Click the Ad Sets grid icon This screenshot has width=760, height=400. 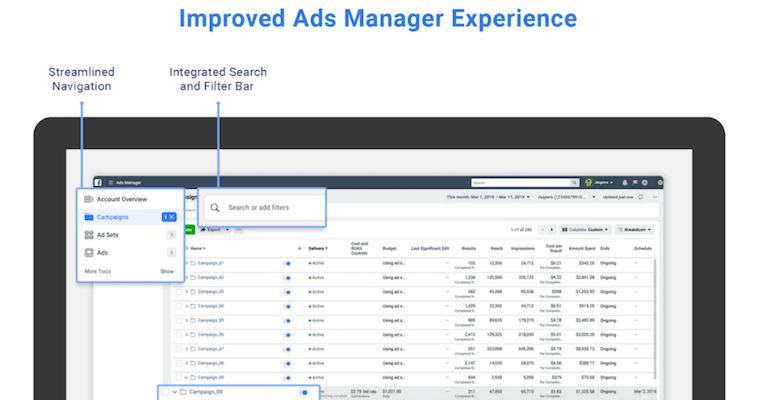pyautogui.click(x=89, y=235)
